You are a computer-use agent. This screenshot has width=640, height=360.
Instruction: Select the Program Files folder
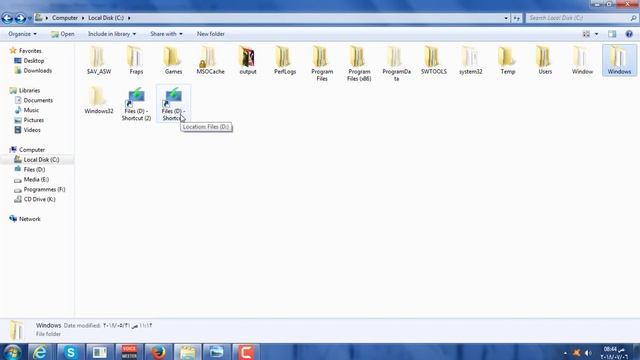[x=322, y=64]
